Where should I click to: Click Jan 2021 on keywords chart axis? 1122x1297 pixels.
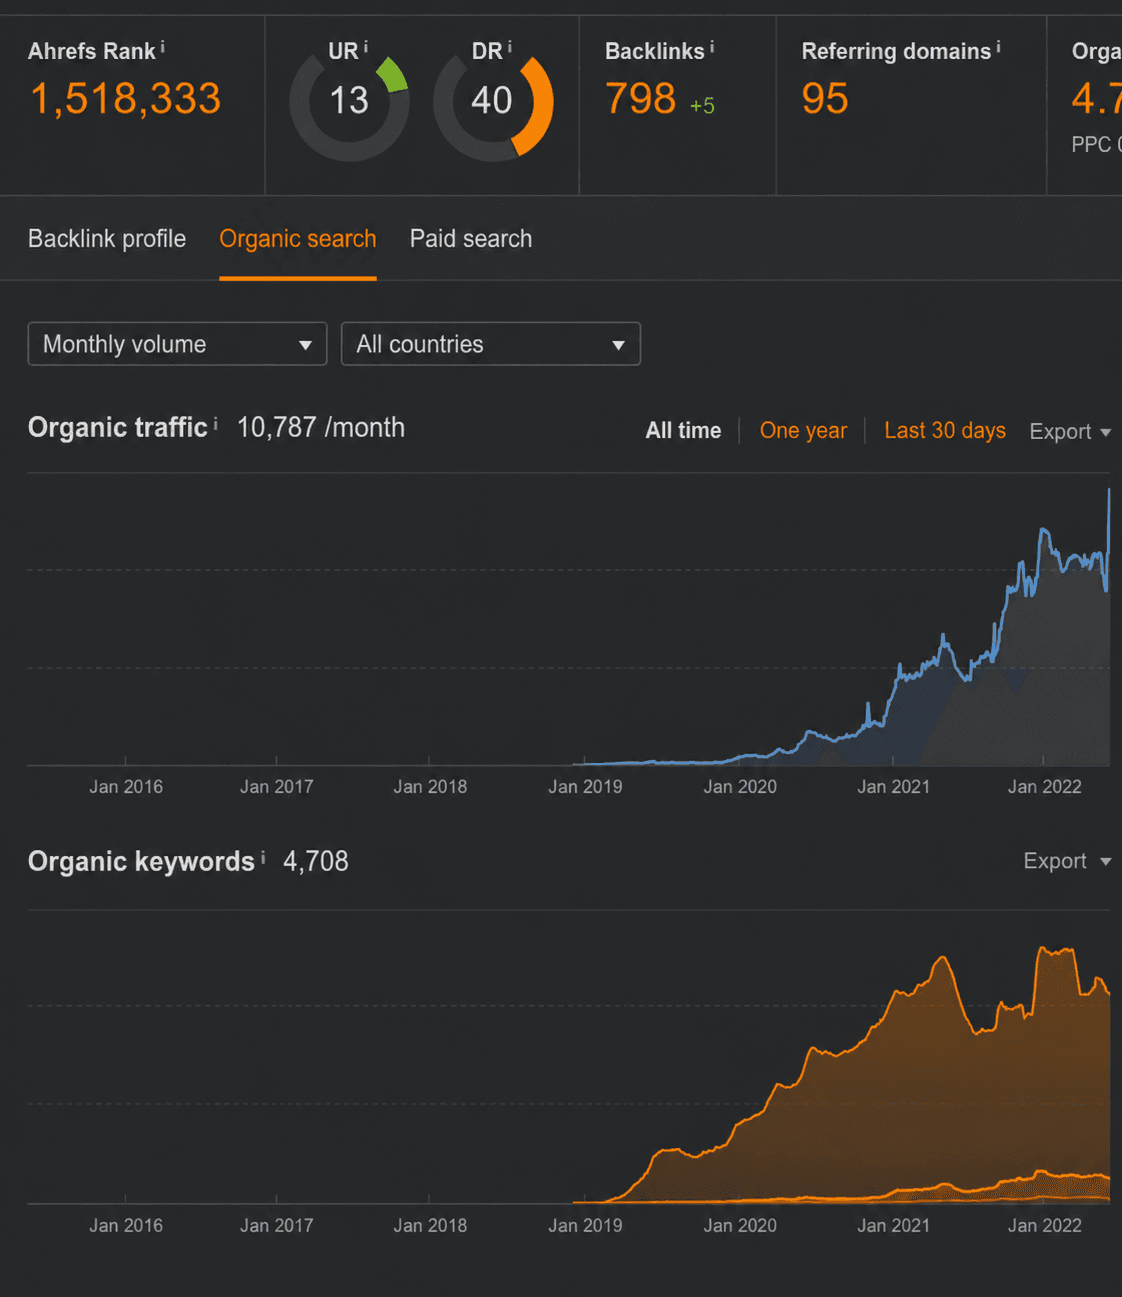point(893,1226)
